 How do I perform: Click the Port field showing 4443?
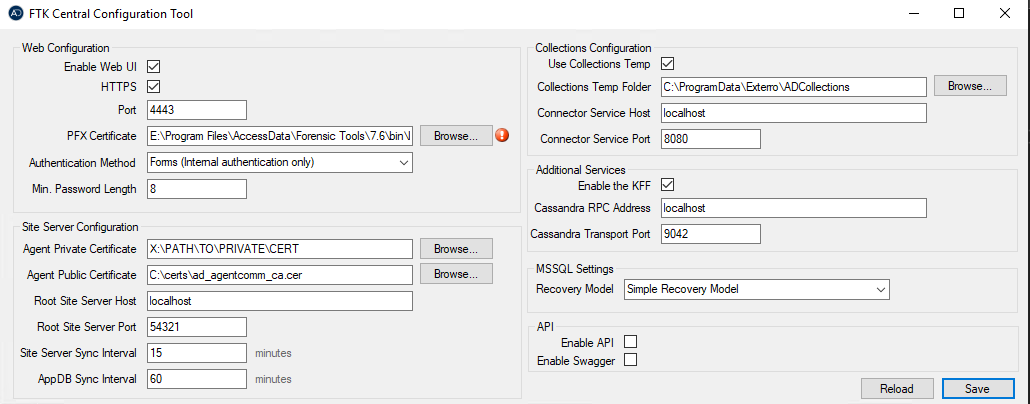197,110
